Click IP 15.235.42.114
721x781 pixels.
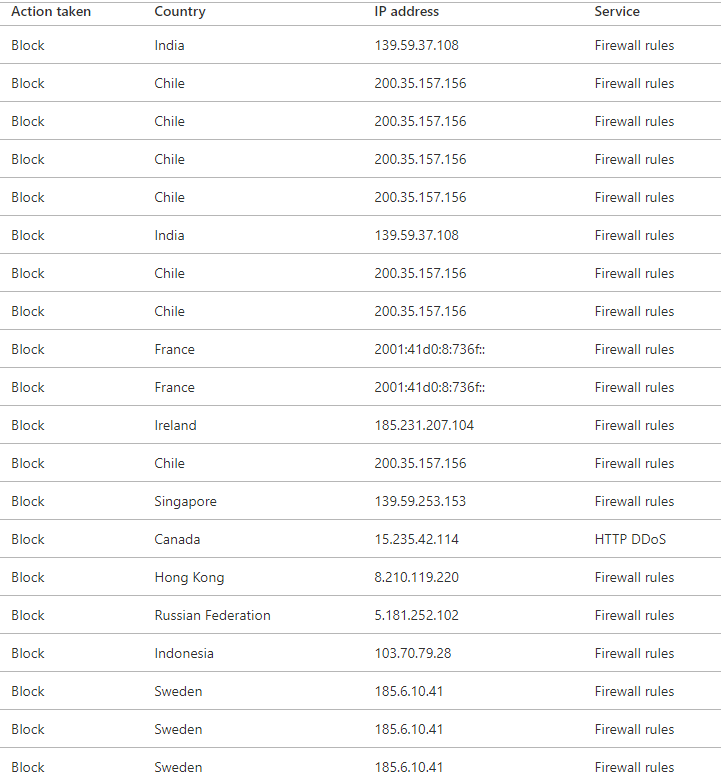click(416, 539)
